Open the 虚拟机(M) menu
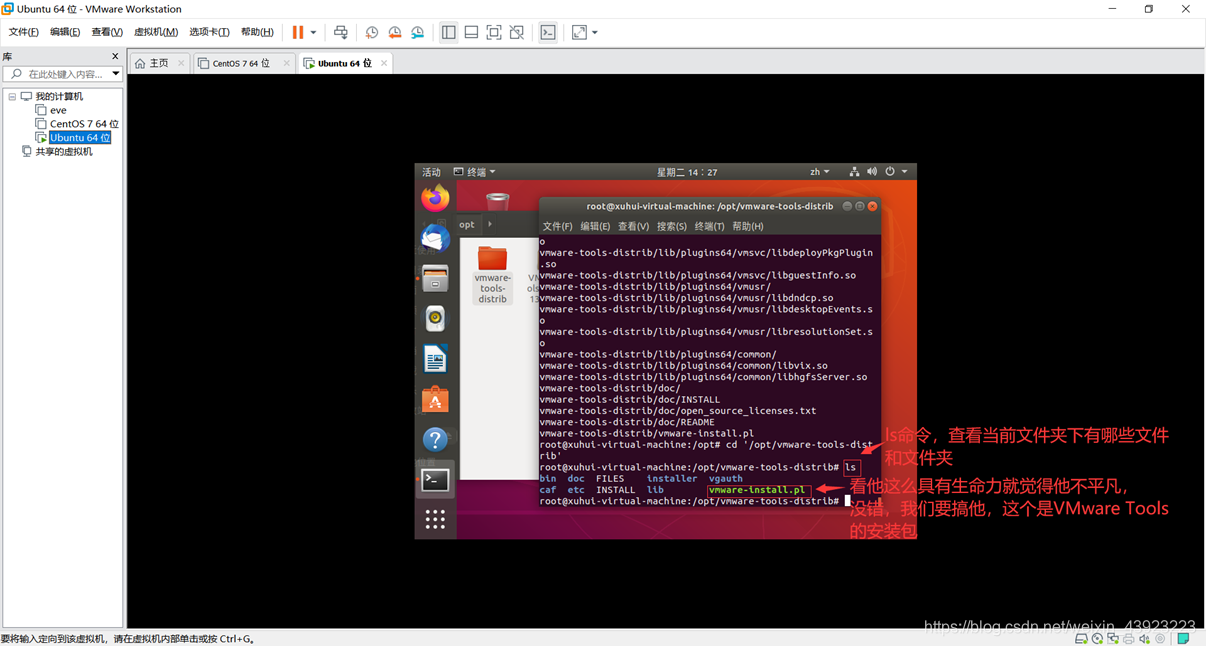Viewport: 1206px width, 646px height. click(x=156, y=32)
